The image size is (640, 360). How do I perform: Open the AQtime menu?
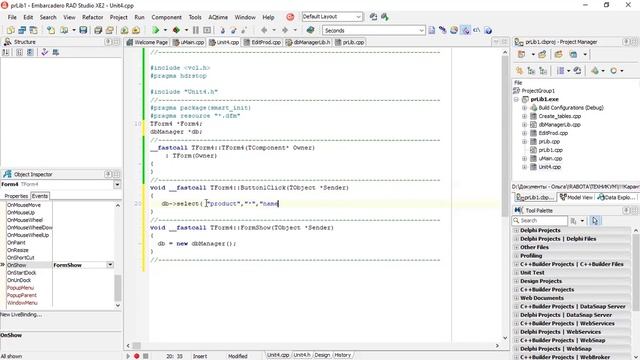pos(218,17)
